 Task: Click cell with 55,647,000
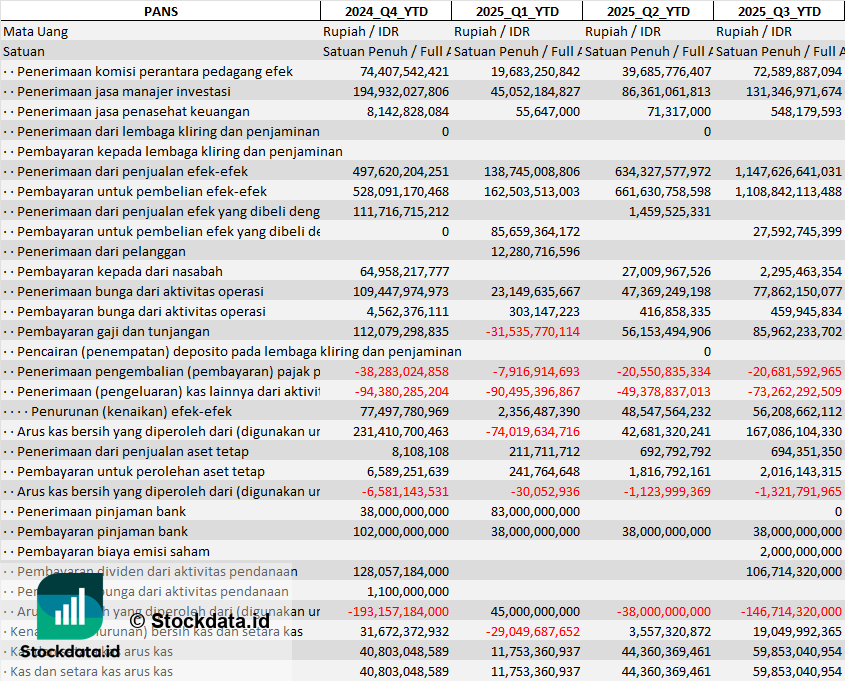tap(548, 112)
